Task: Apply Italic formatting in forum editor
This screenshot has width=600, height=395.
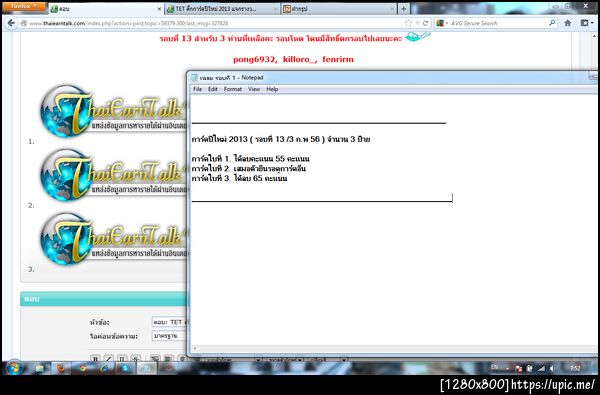Action: click(109, 359)
